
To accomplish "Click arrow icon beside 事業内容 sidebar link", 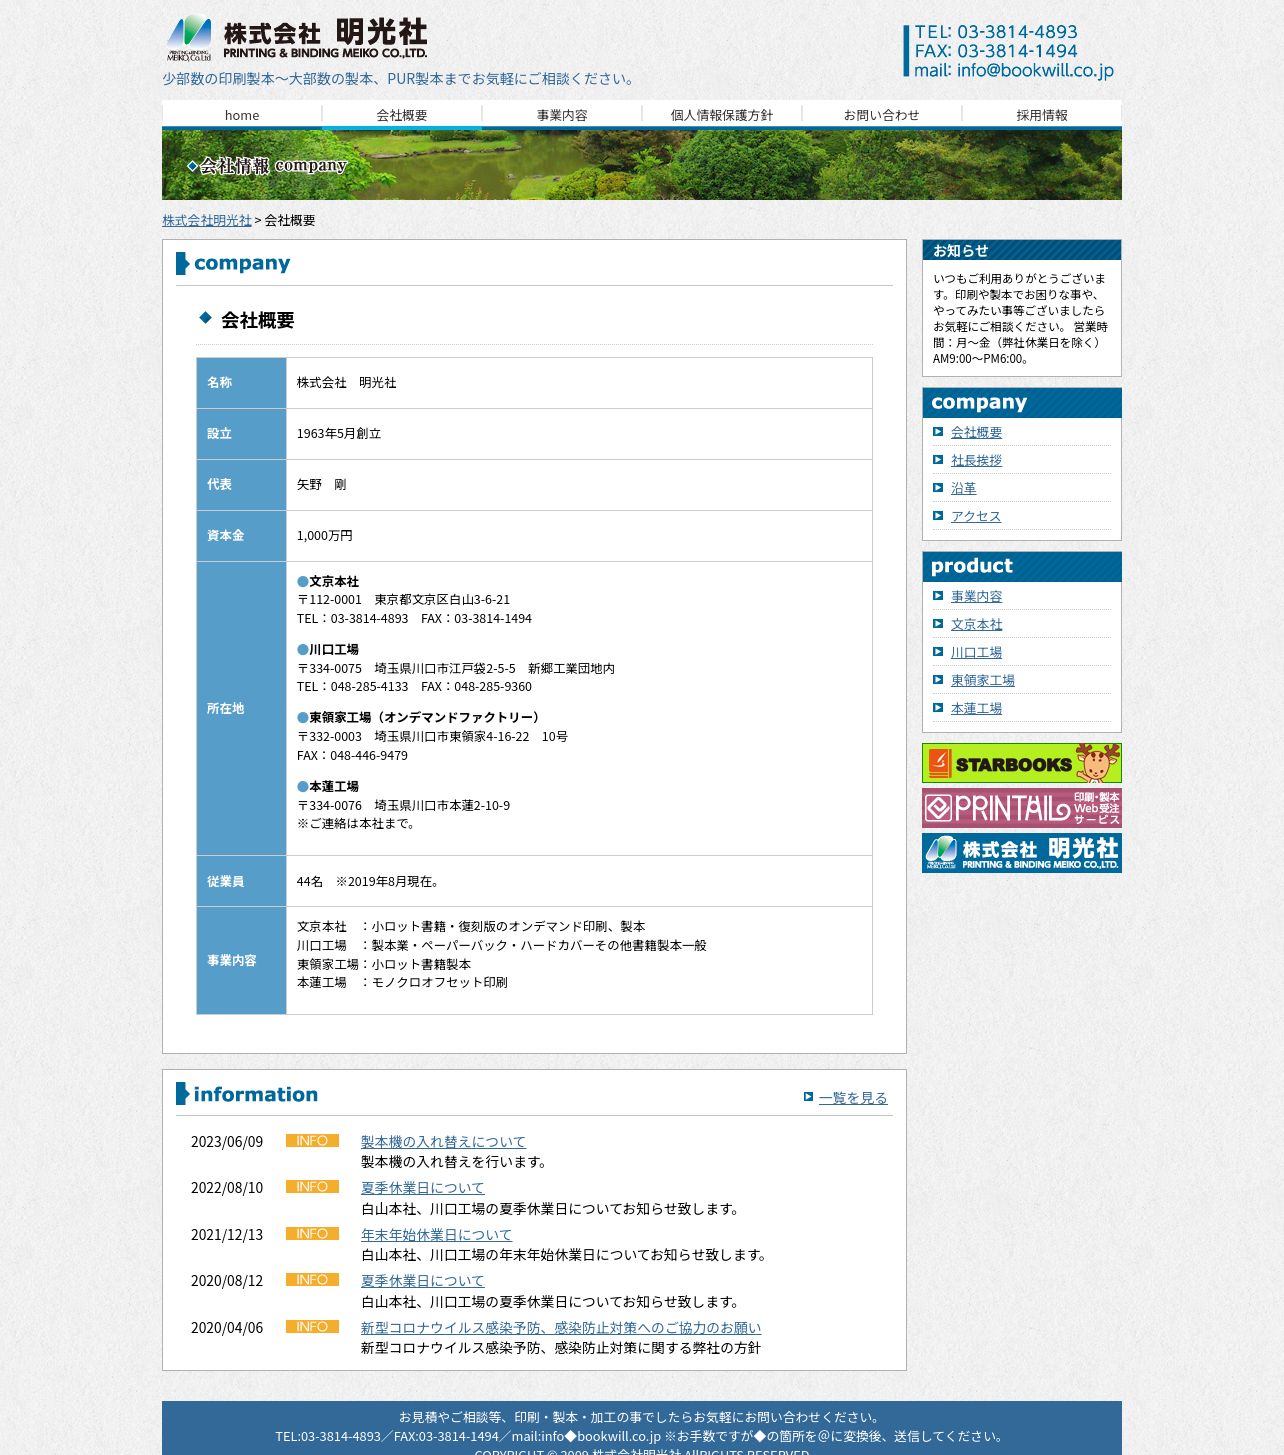I will [x=938, y=596].
